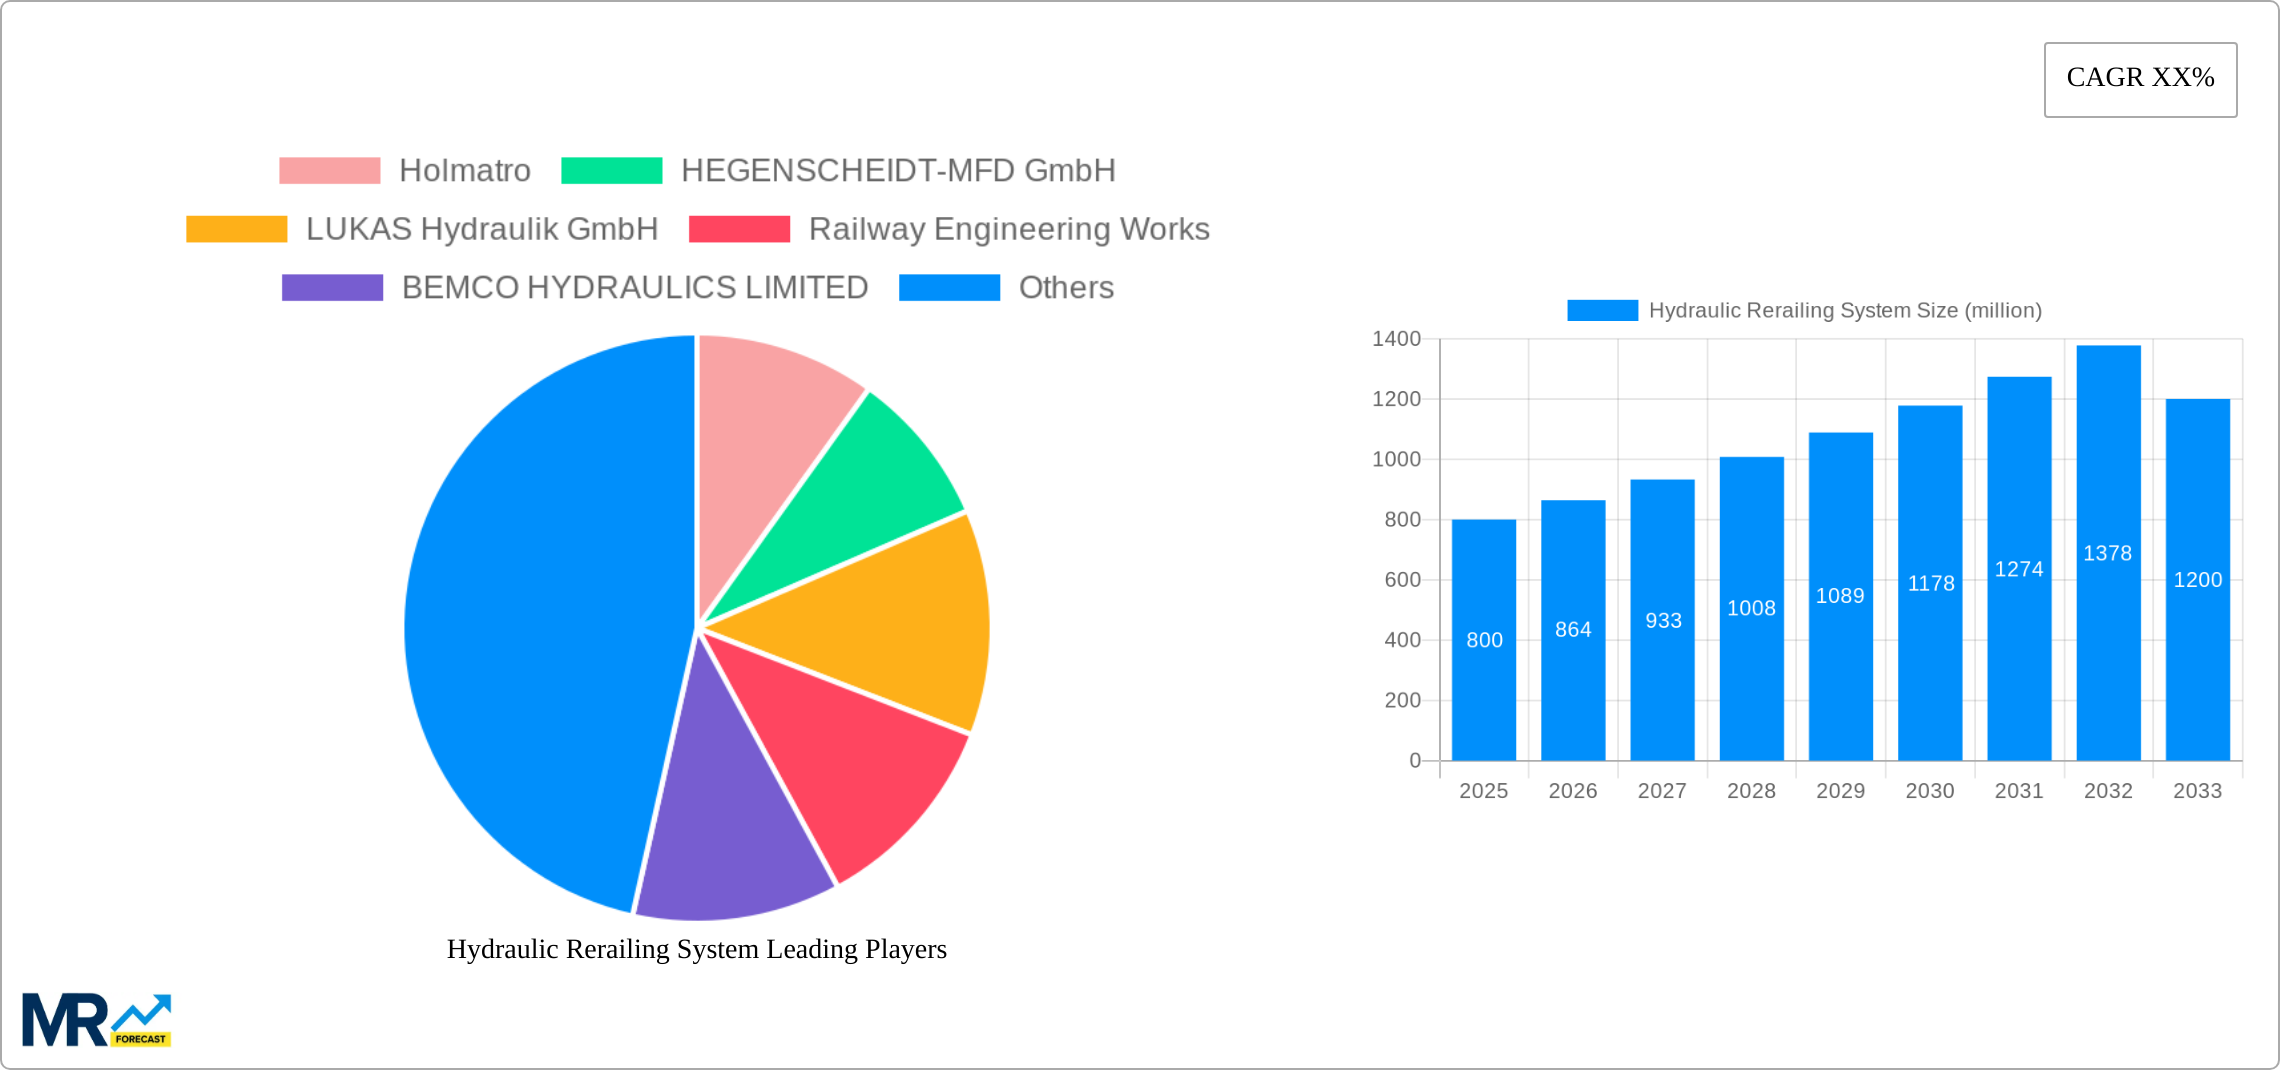
Task: Click the 2025 year axis label
Action: pyautogui.click(x=1485, y=790)
